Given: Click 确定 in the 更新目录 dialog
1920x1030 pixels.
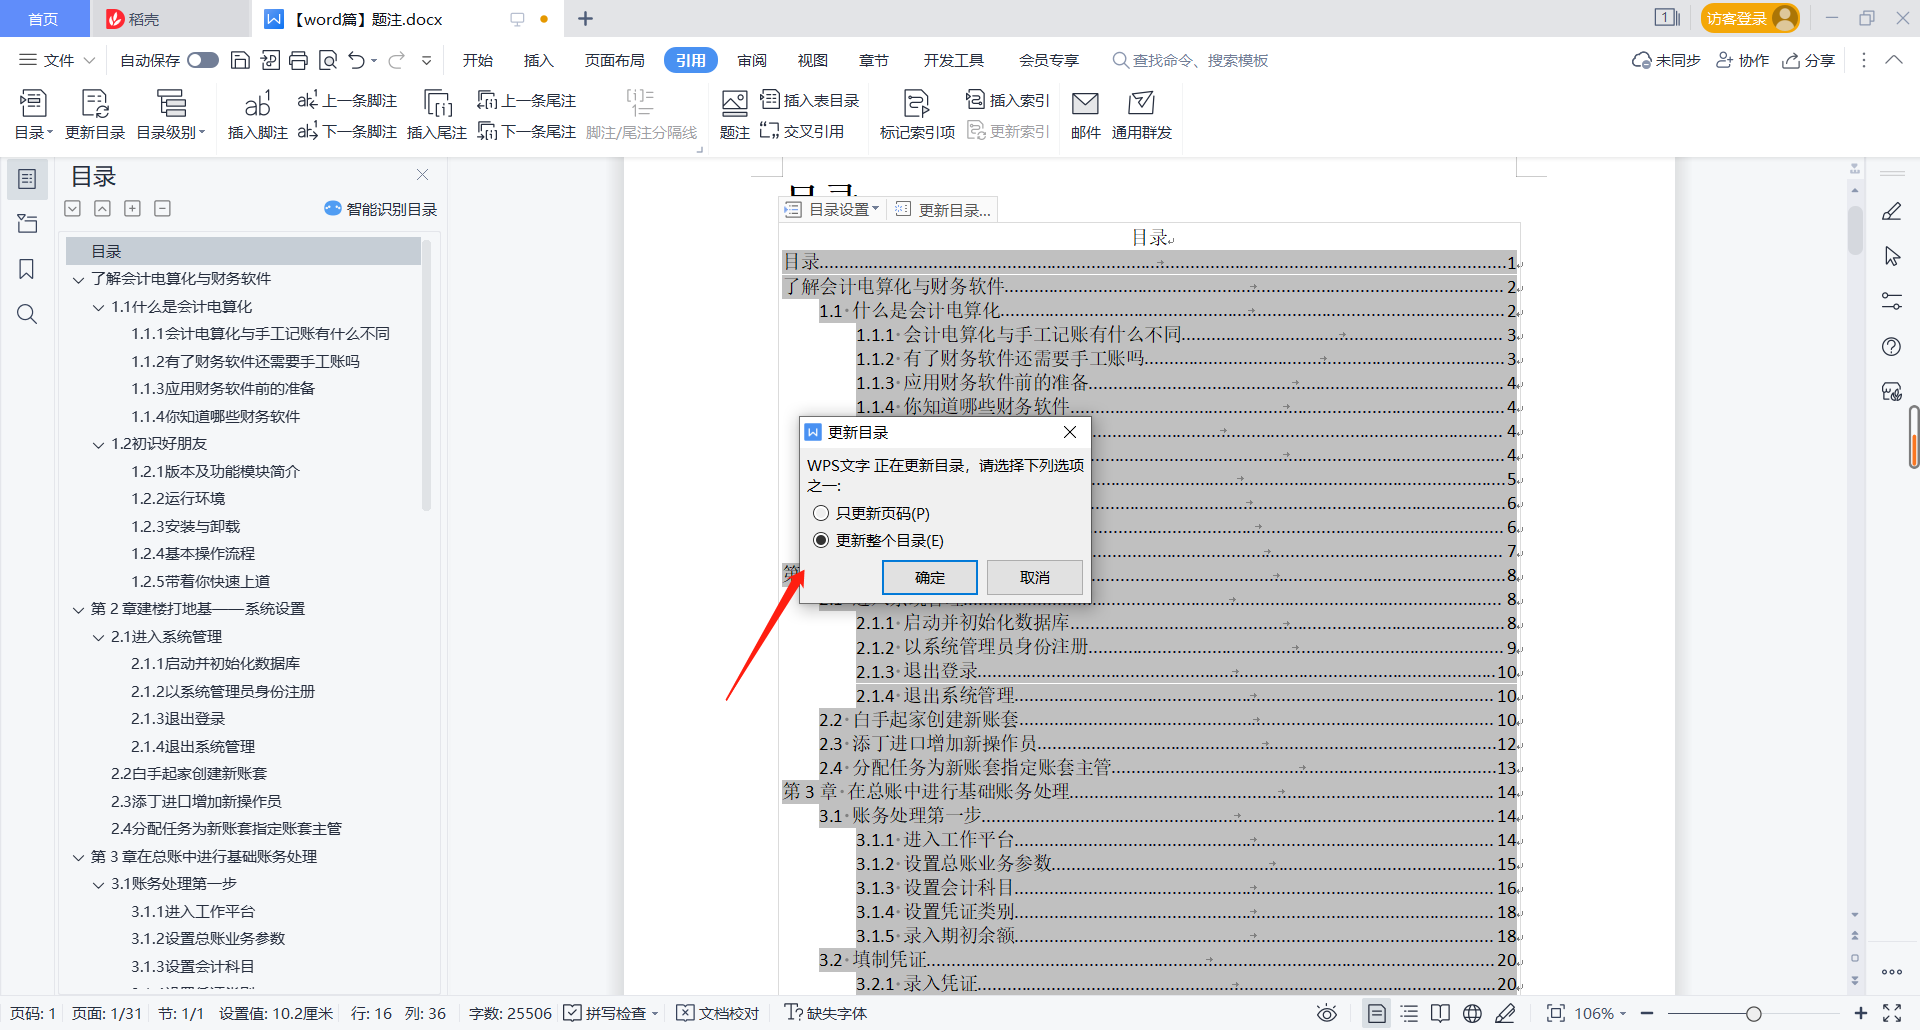Looking at the screenshot, I should coord(929,577).
